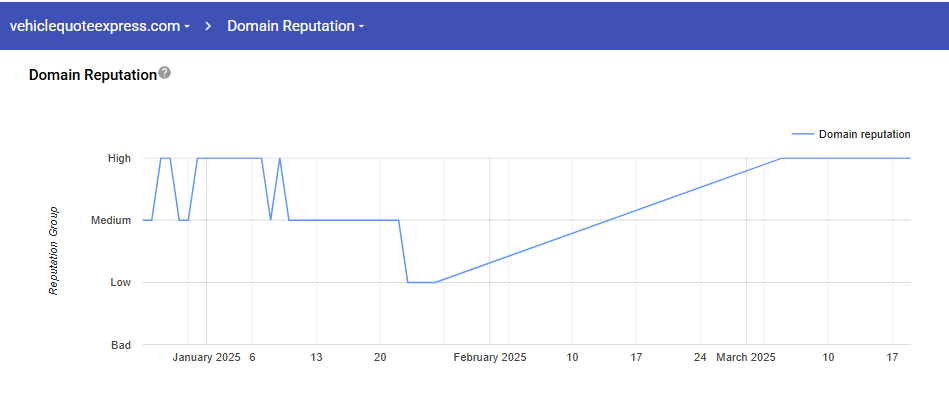Viewport: 949px width, 402px height.
Task: Click the help icon beside Domain Reputation
Action: coord(165,73)
